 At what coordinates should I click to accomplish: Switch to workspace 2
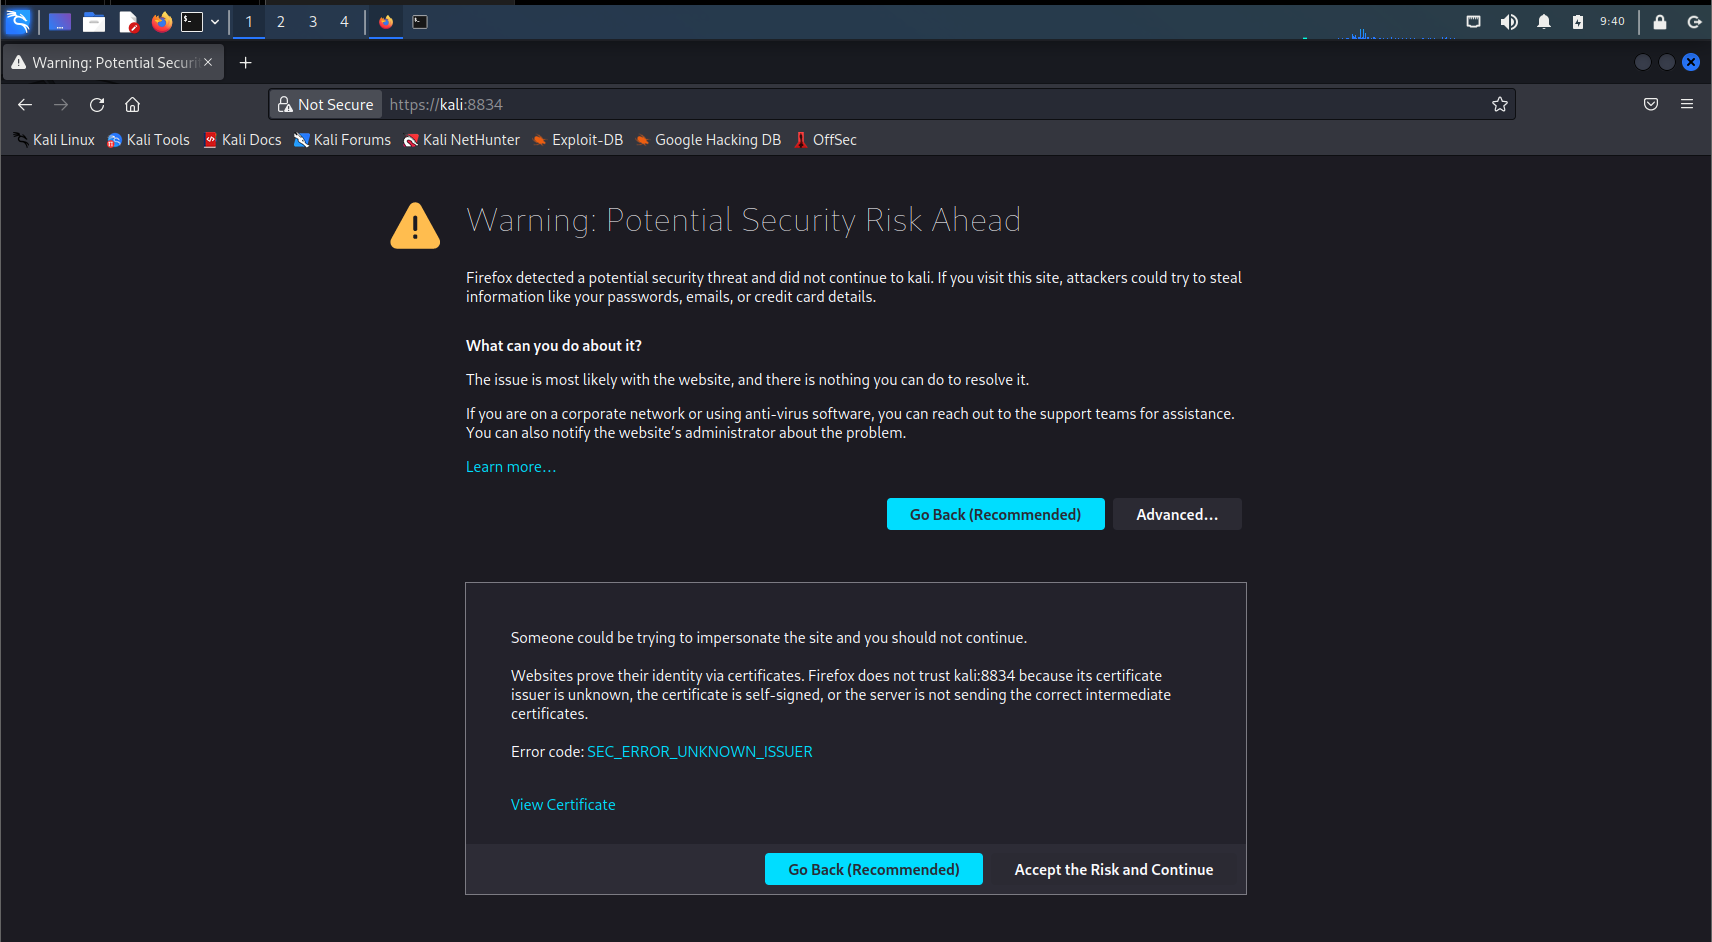point(281,21)
